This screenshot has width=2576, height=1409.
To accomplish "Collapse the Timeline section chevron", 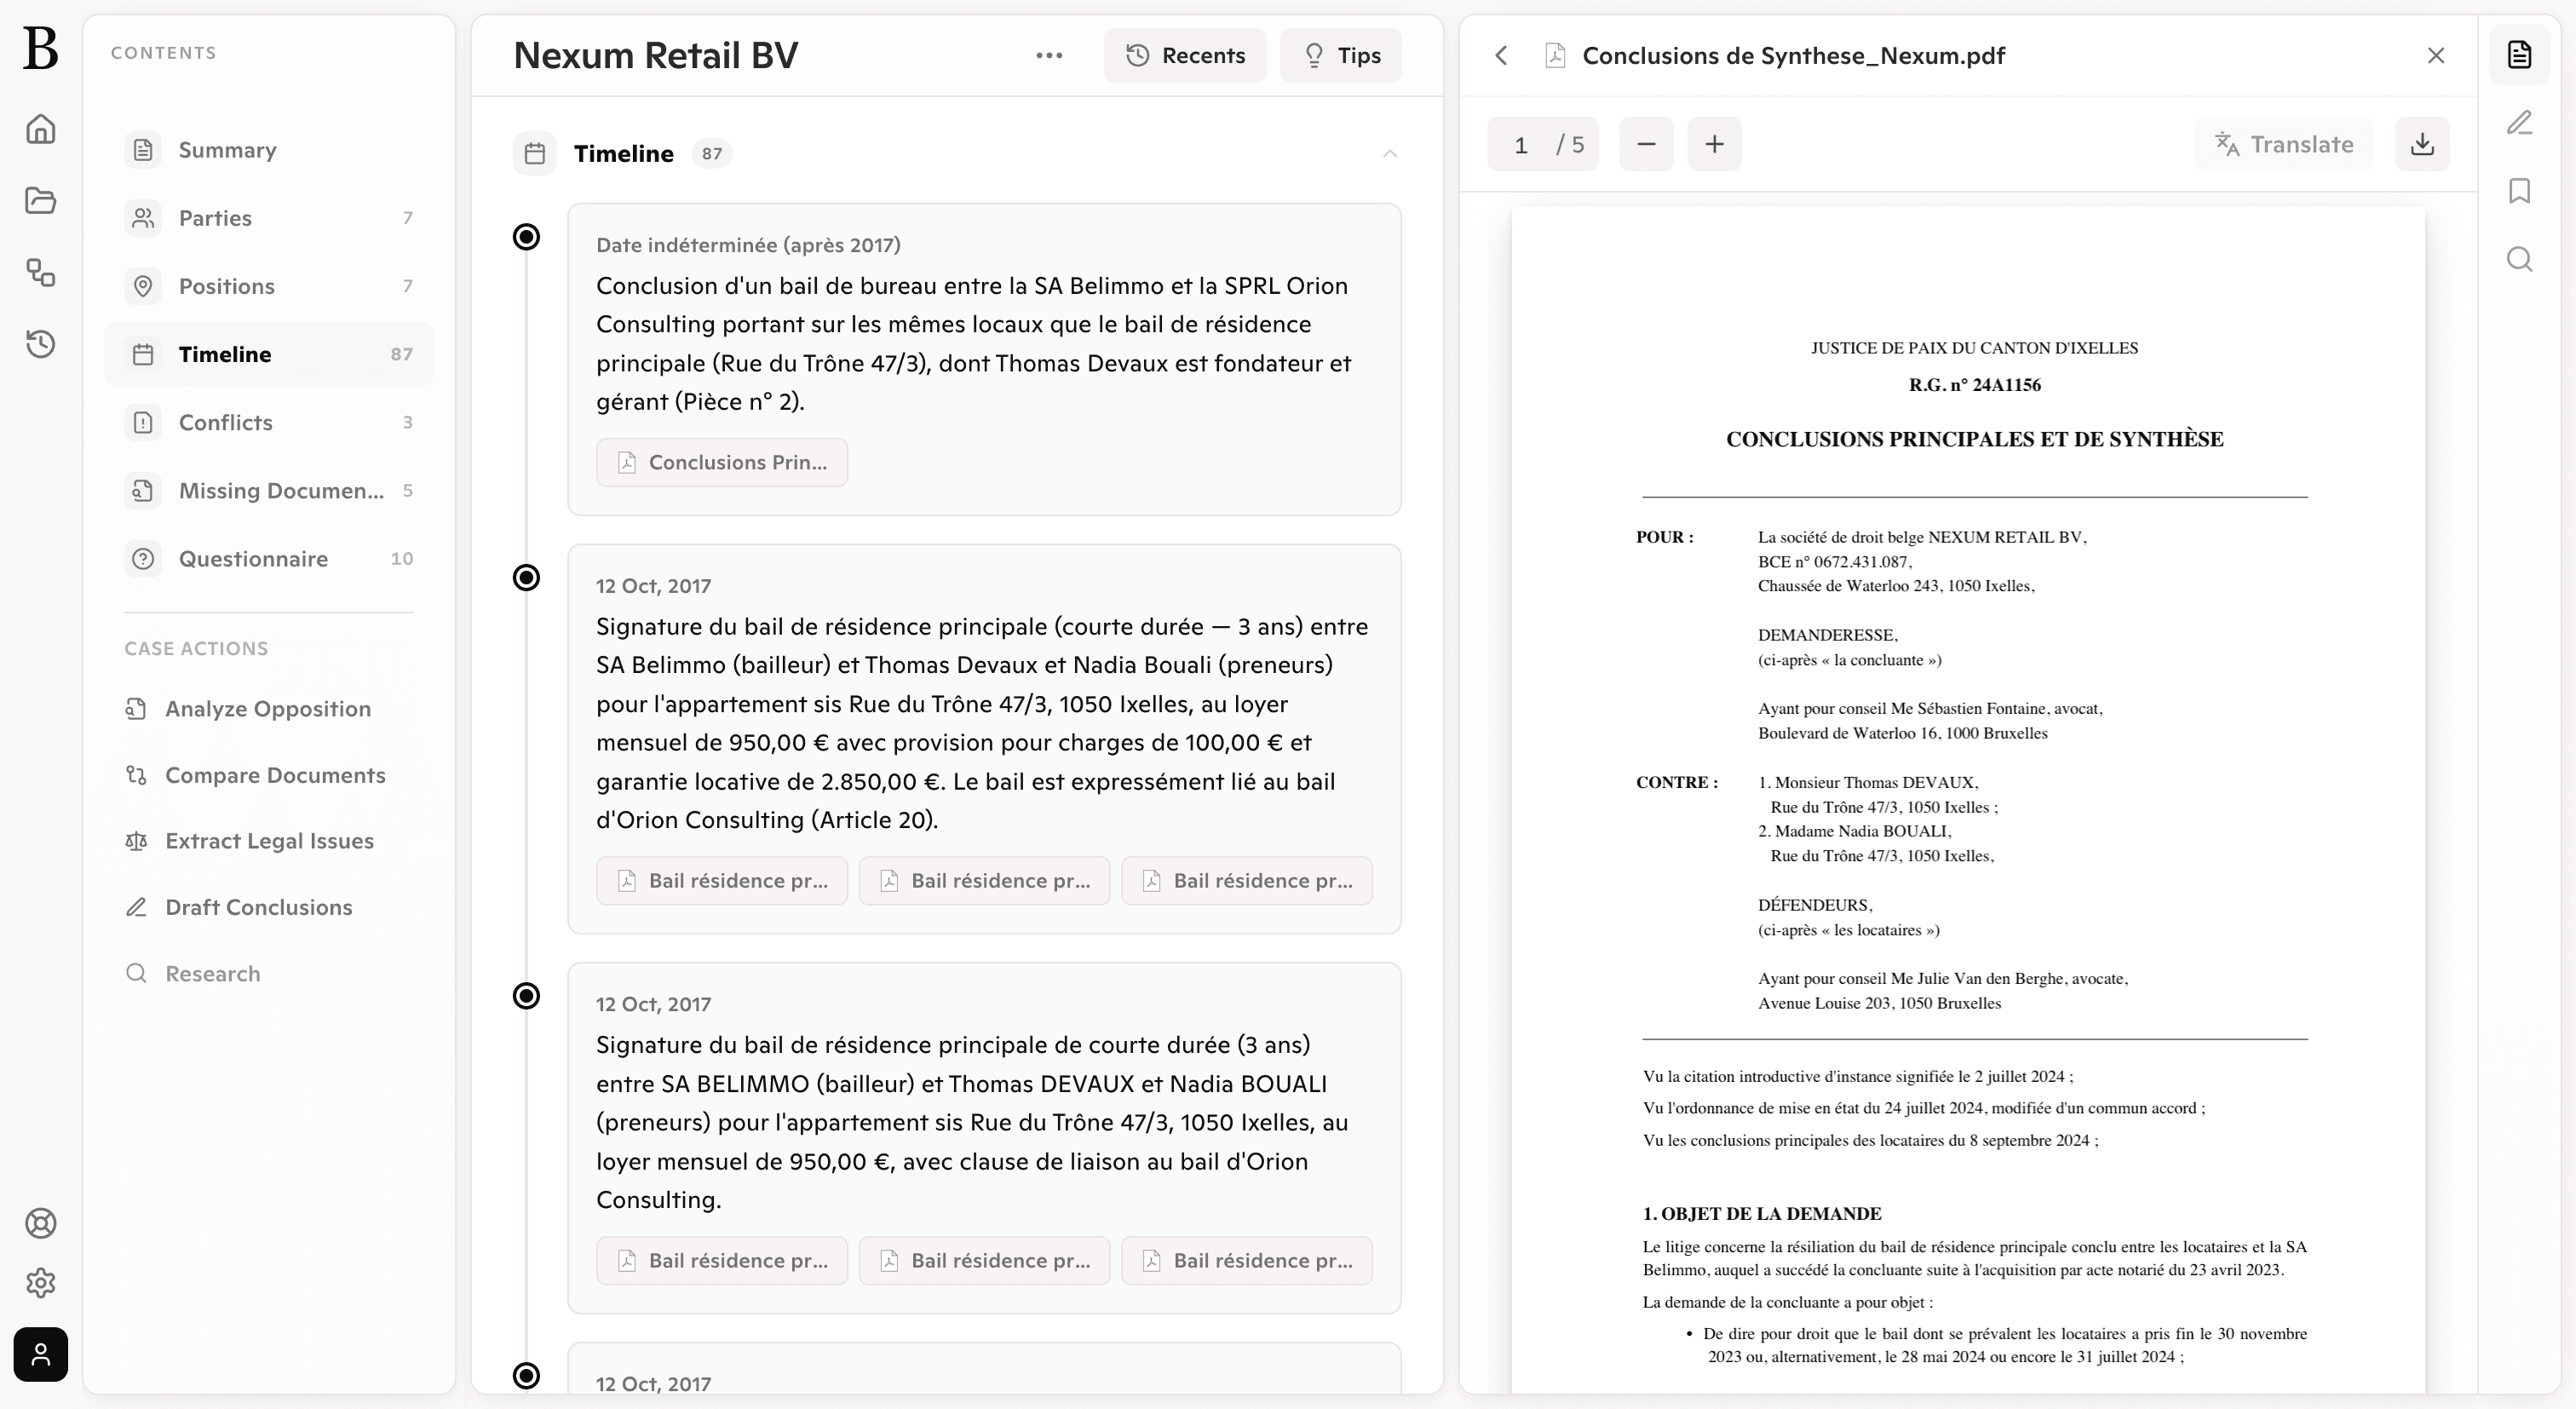I will (1389, 154).
